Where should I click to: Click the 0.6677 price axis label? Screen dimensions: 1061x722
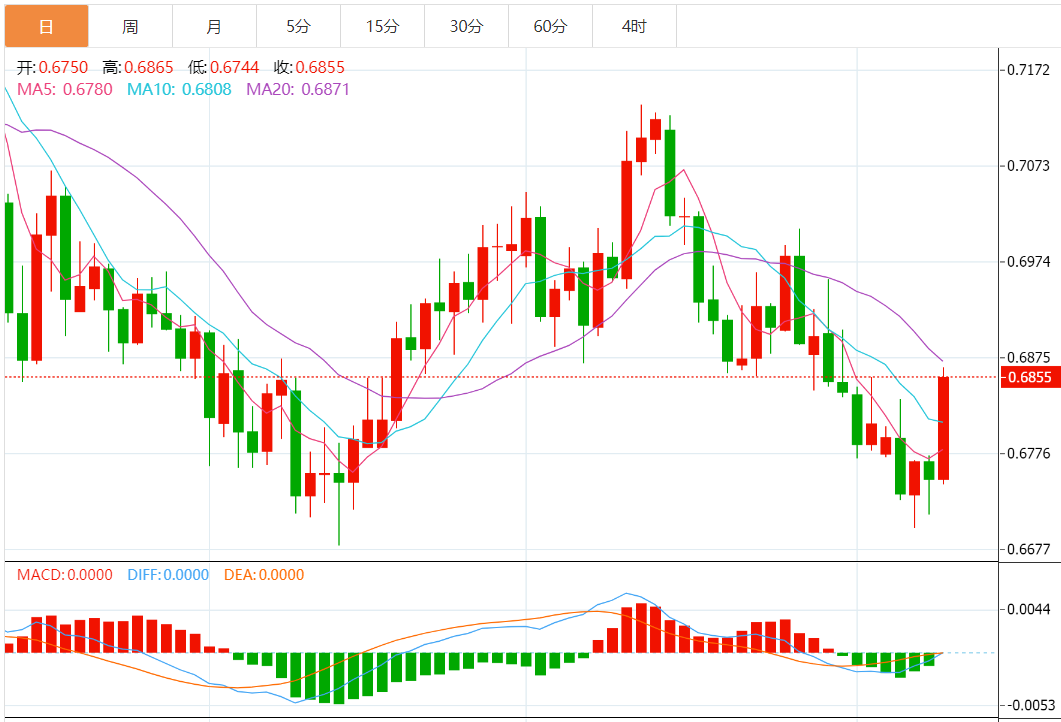pos(1029,549)
